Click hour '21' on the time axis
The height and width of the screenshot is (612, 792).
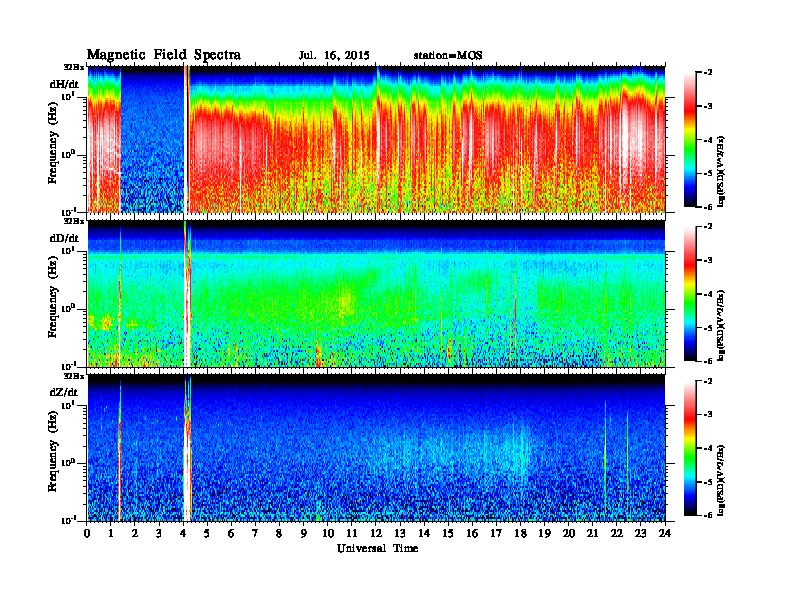pyautogui.click(x=593, y=534)
